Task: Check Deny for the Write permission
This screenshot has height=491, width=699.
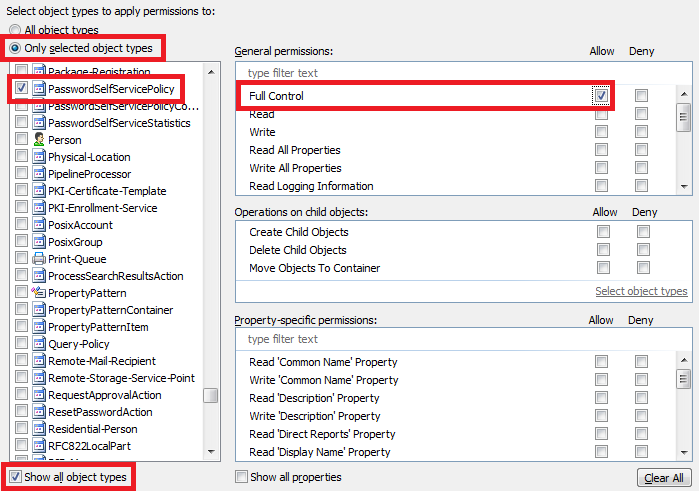Action: [x=641, y=132]
